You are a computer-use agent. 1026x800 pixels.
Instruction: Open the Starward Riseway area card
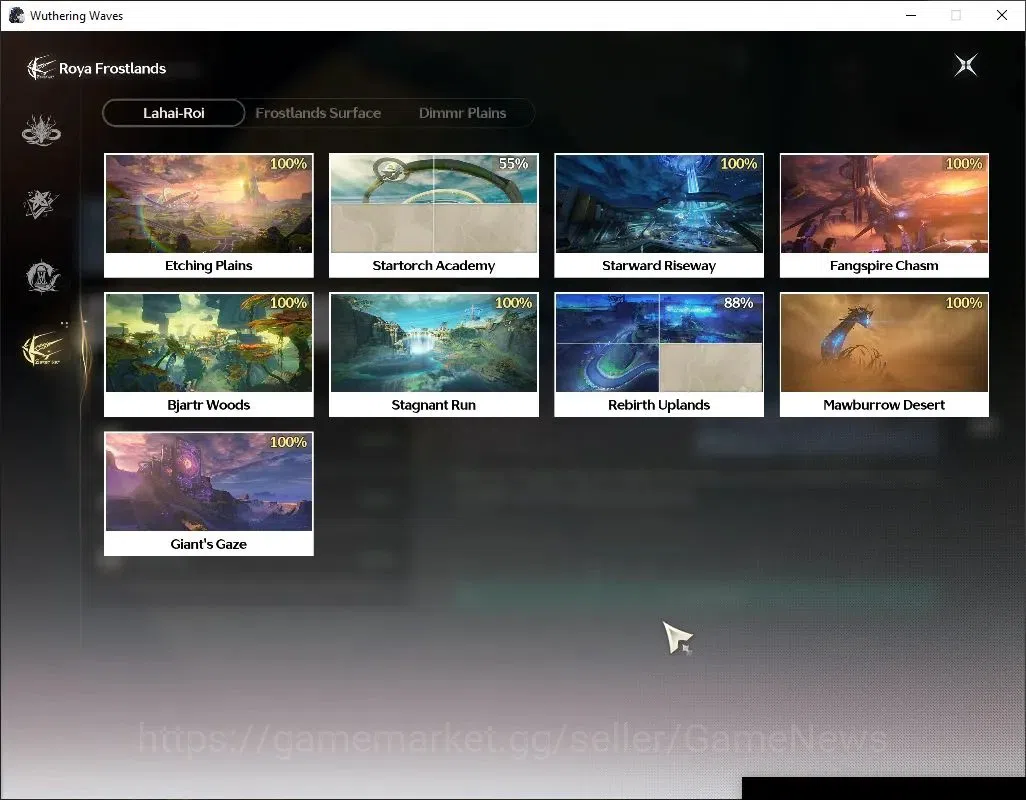click(x=659, y=216)
